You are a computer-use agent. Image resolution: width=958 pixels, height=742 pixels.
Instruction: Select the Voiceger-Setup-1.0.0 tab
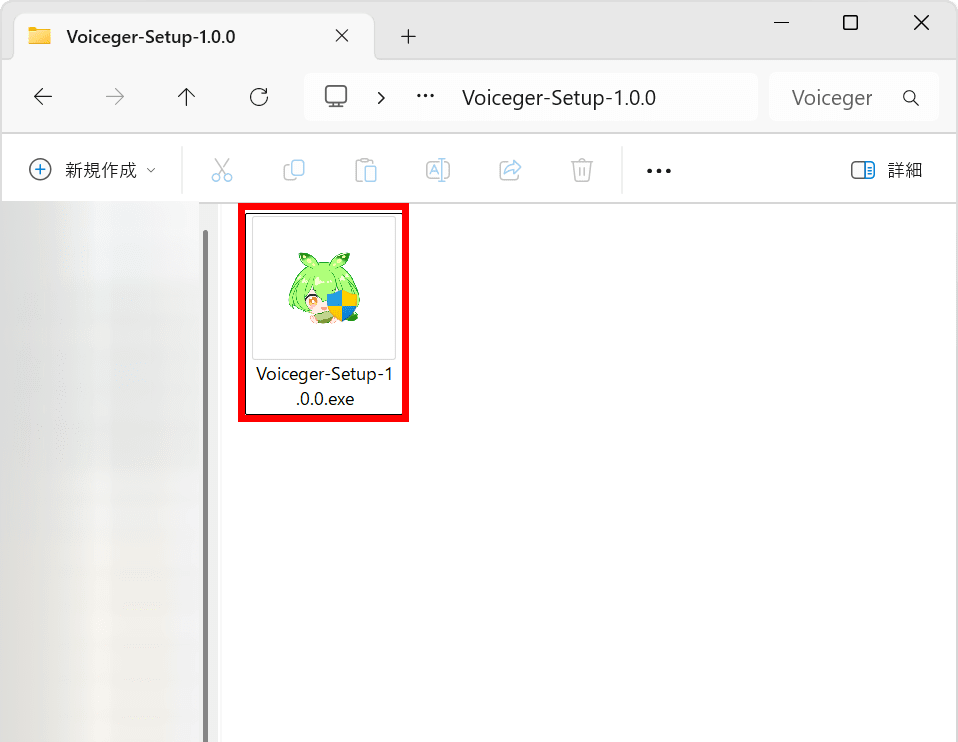[x=150, y=37]
